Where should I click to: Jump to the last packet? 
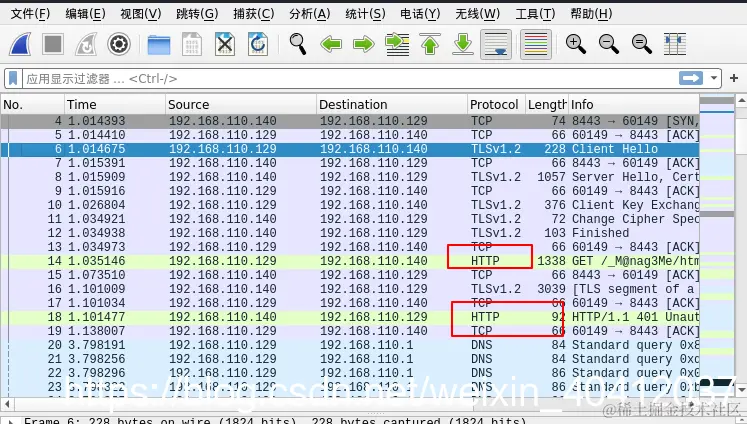click(x=463, y=44)
